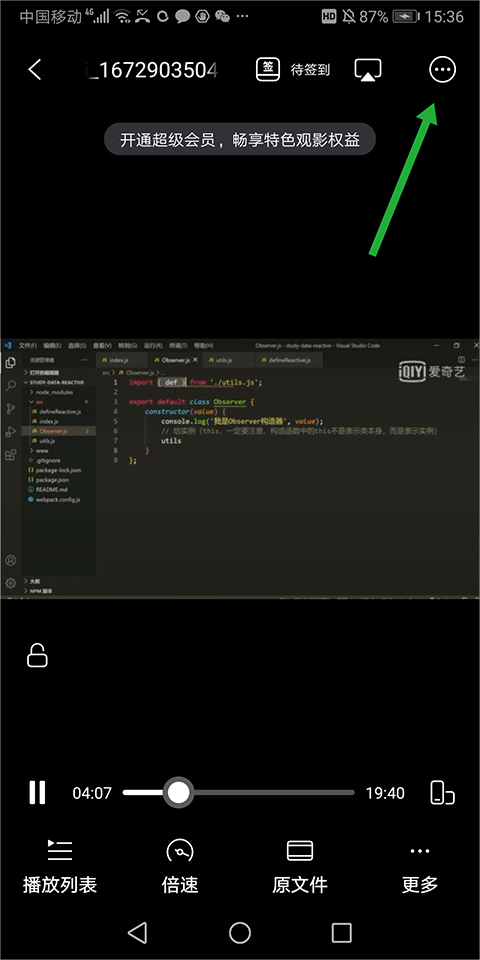Tap the video frame showing Observer.js code
480x960 pixels.
point(240,469)
